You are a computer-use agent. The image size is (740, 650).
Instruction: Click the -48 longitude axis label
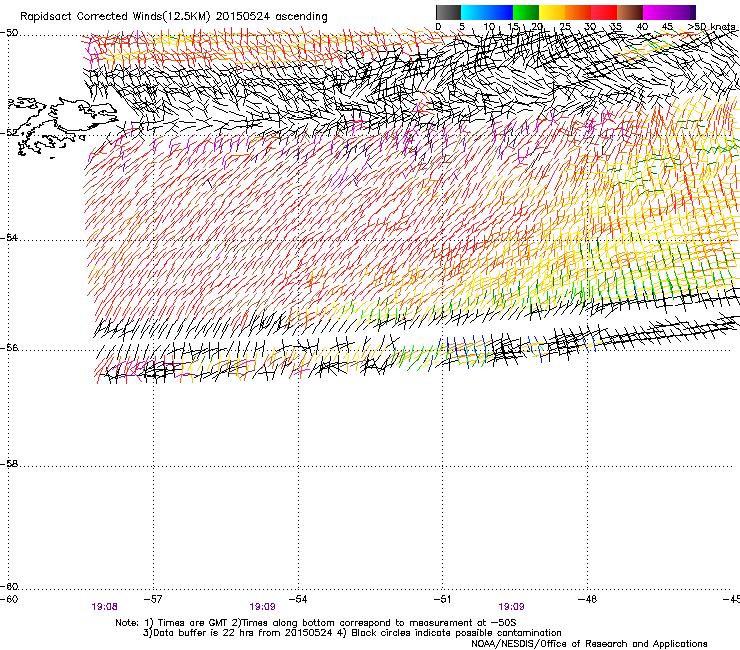587,599
